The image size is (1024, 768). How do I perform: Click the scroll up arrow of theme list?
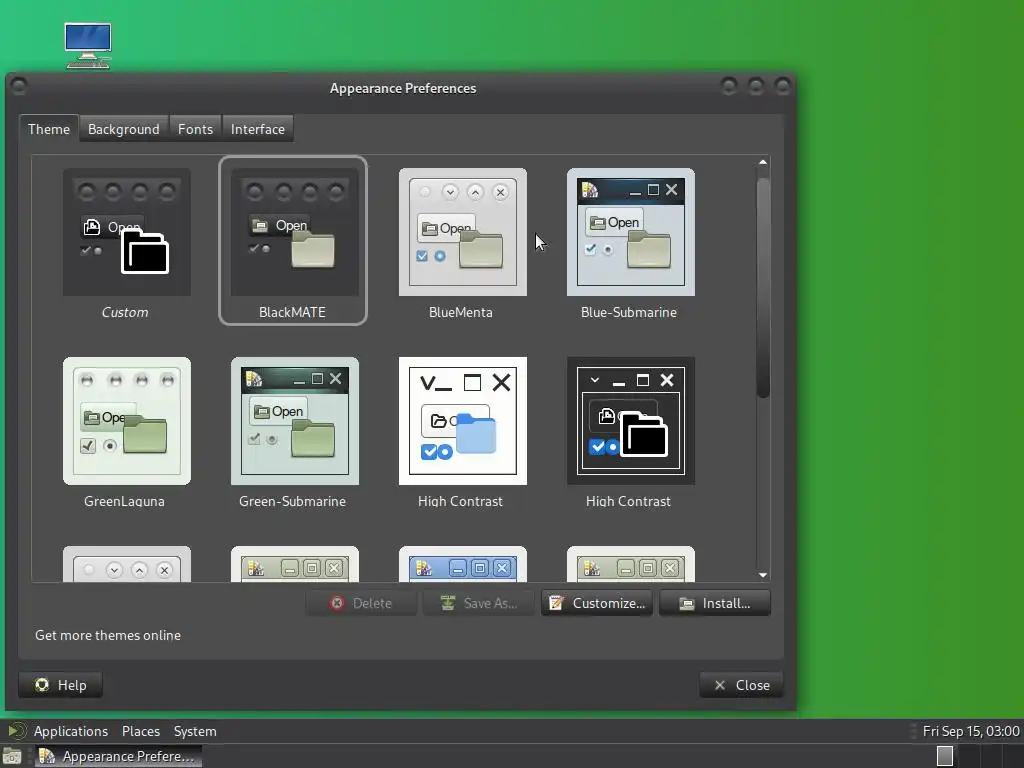tap(763, 162)
